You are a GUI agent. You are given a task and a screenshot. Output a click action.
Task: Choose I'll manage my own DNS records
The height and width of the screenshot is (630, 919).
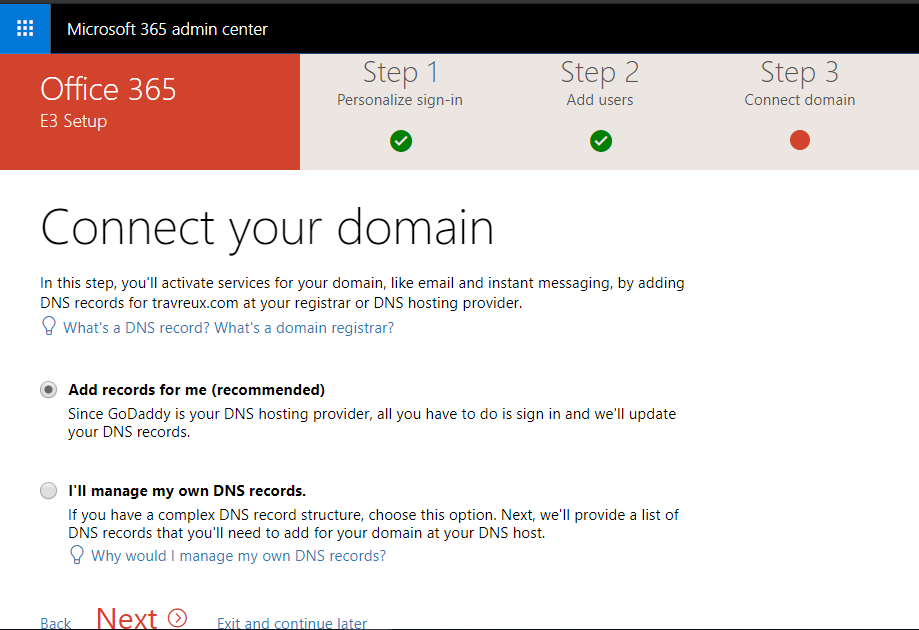(x=48, y=490)
